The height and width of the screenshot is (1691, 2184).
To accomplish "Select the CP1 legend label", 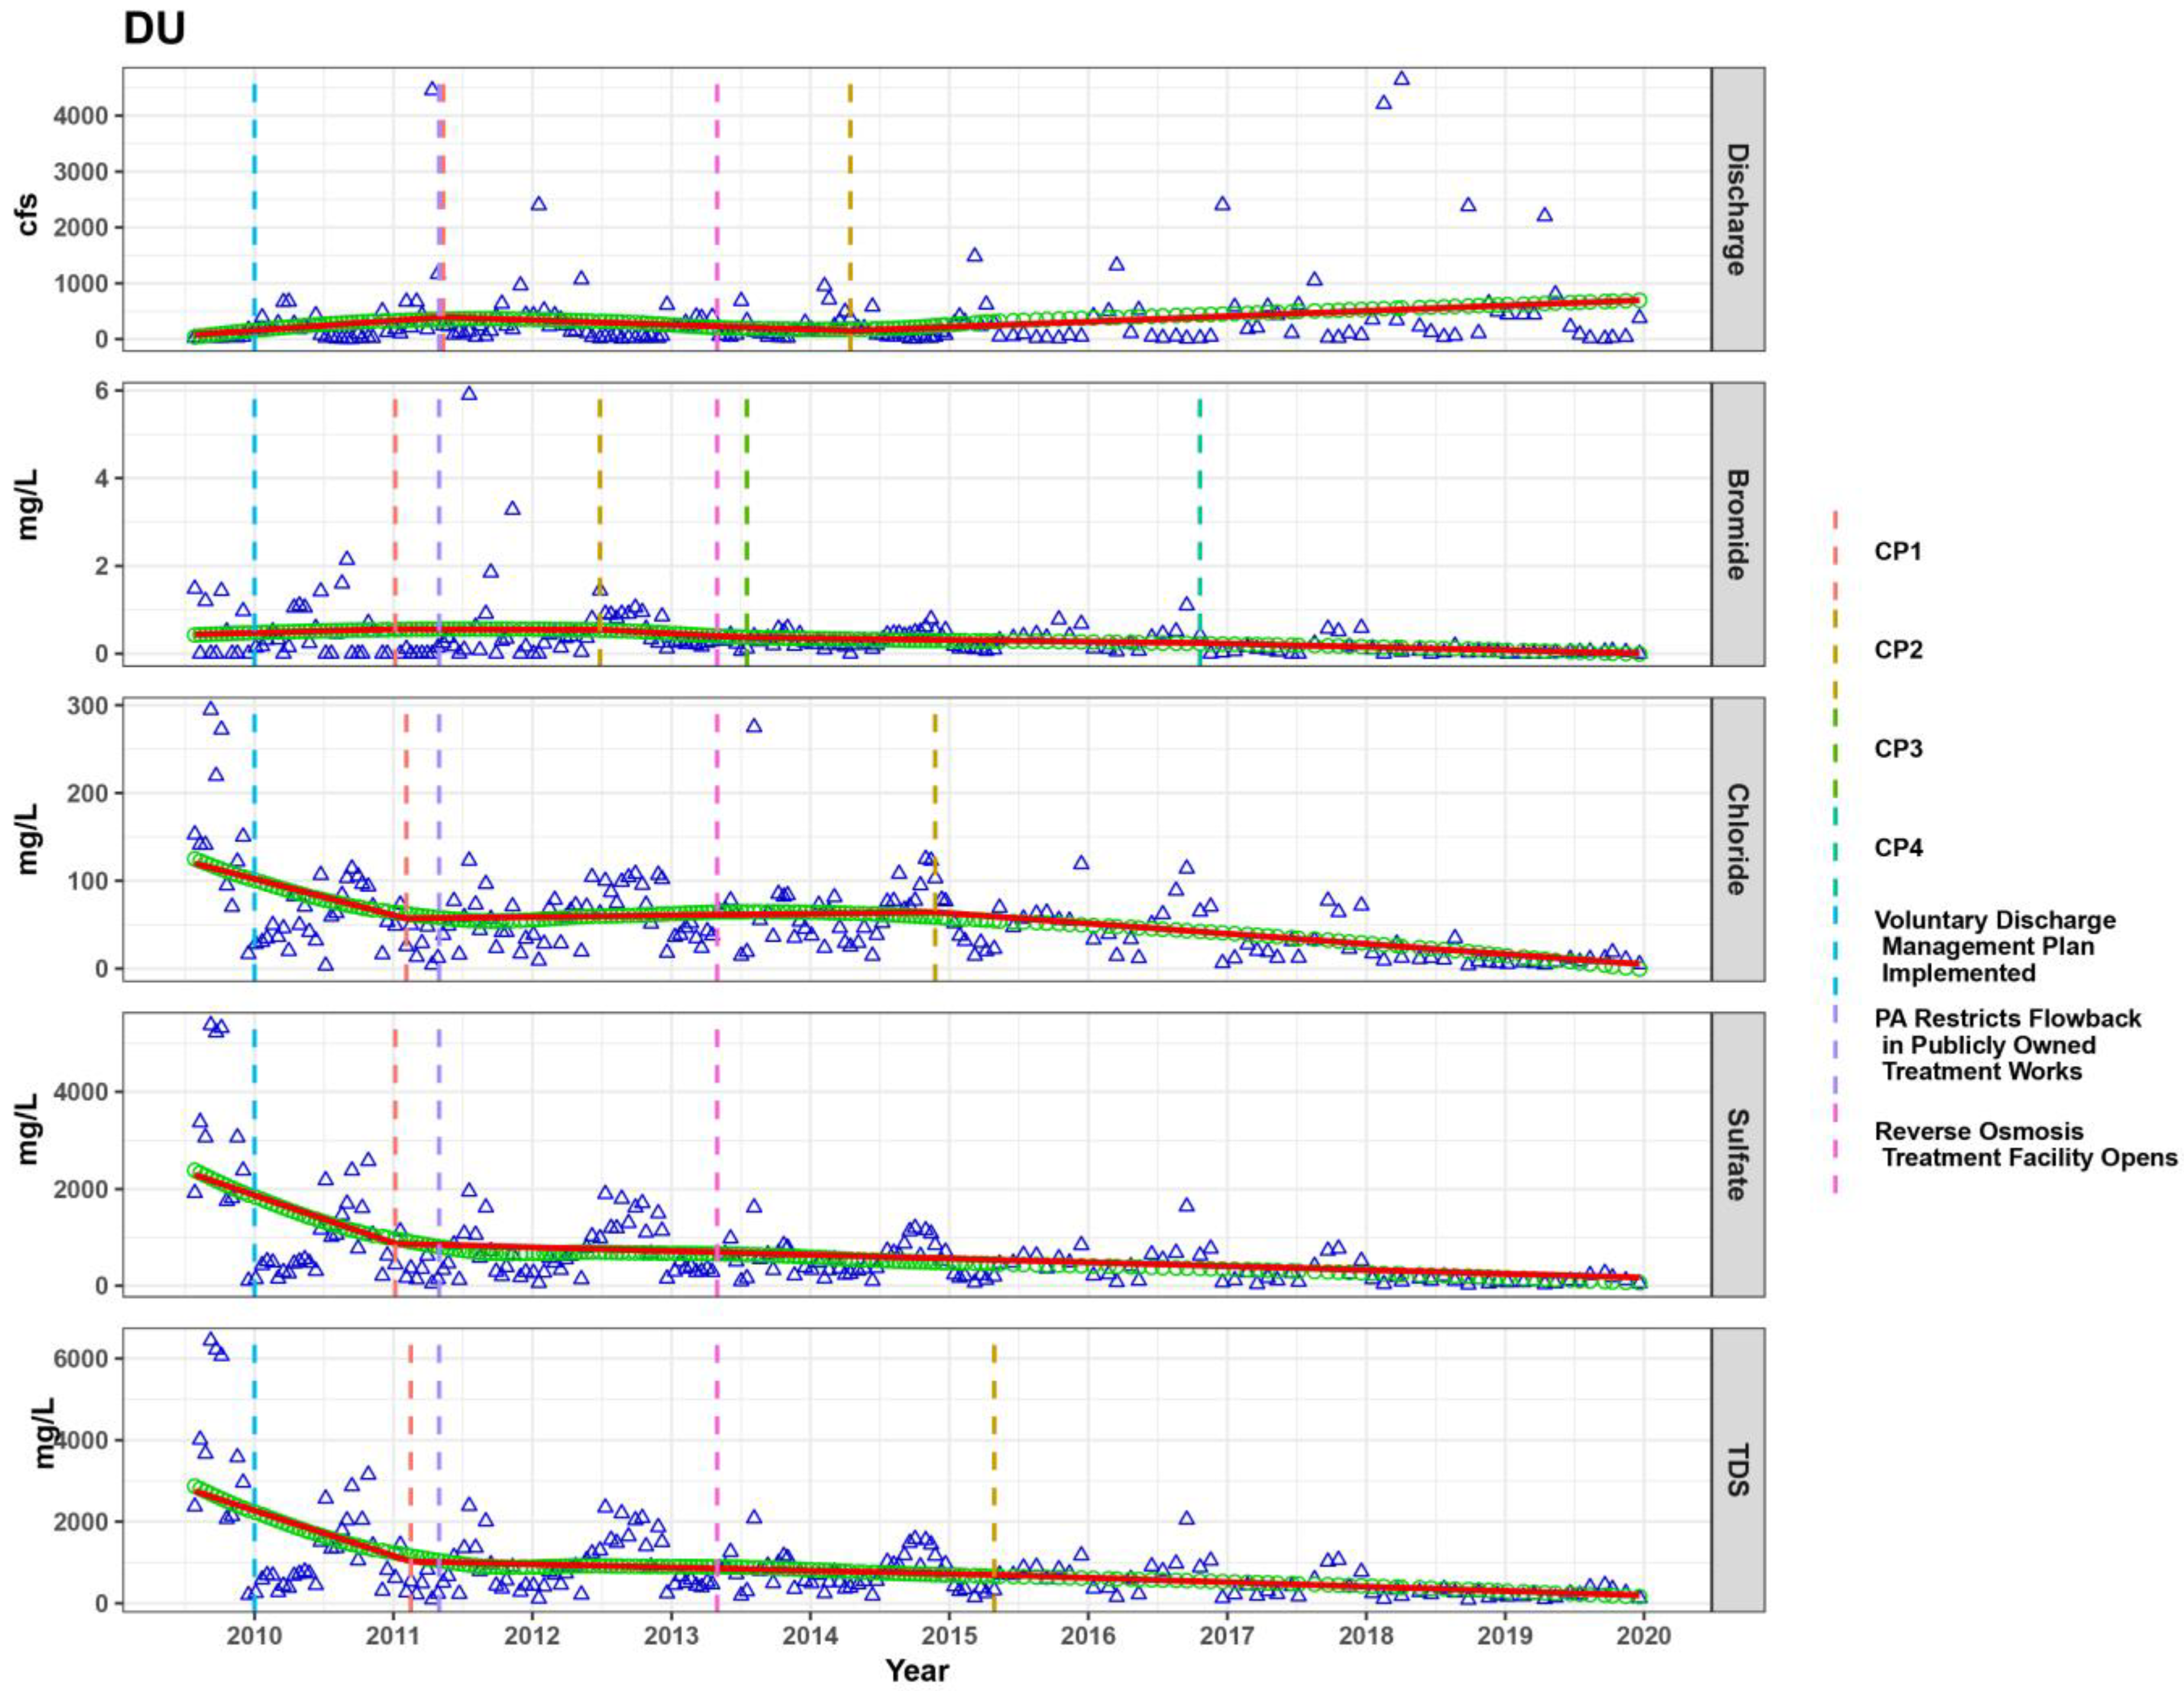I will (x=1897, y=552).
